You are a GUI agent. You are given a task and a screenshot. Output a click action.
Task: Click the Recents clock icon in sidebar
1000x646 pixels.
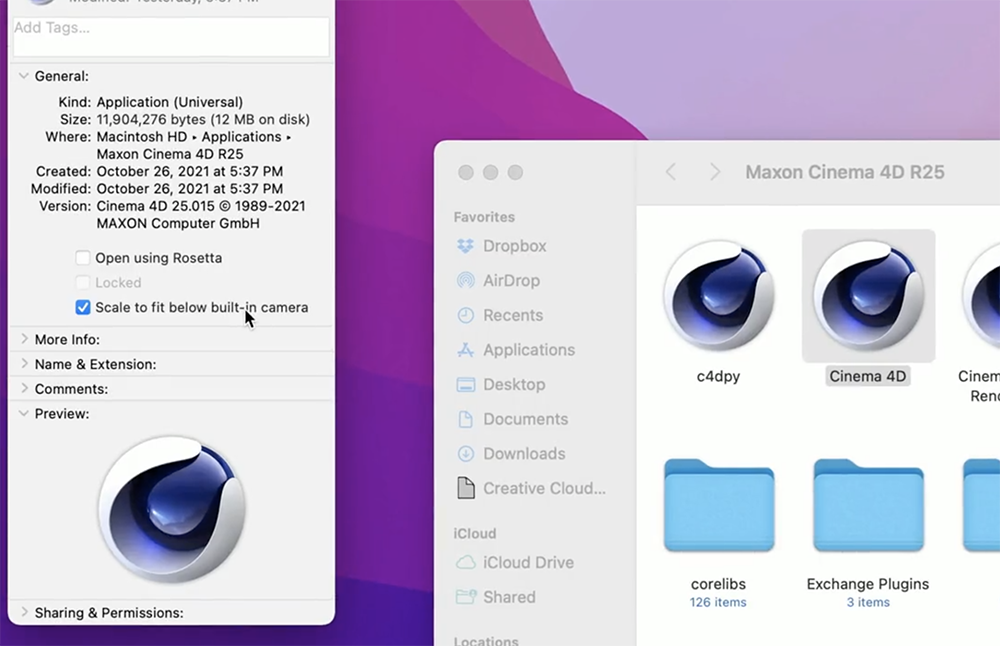pos(466,315)
